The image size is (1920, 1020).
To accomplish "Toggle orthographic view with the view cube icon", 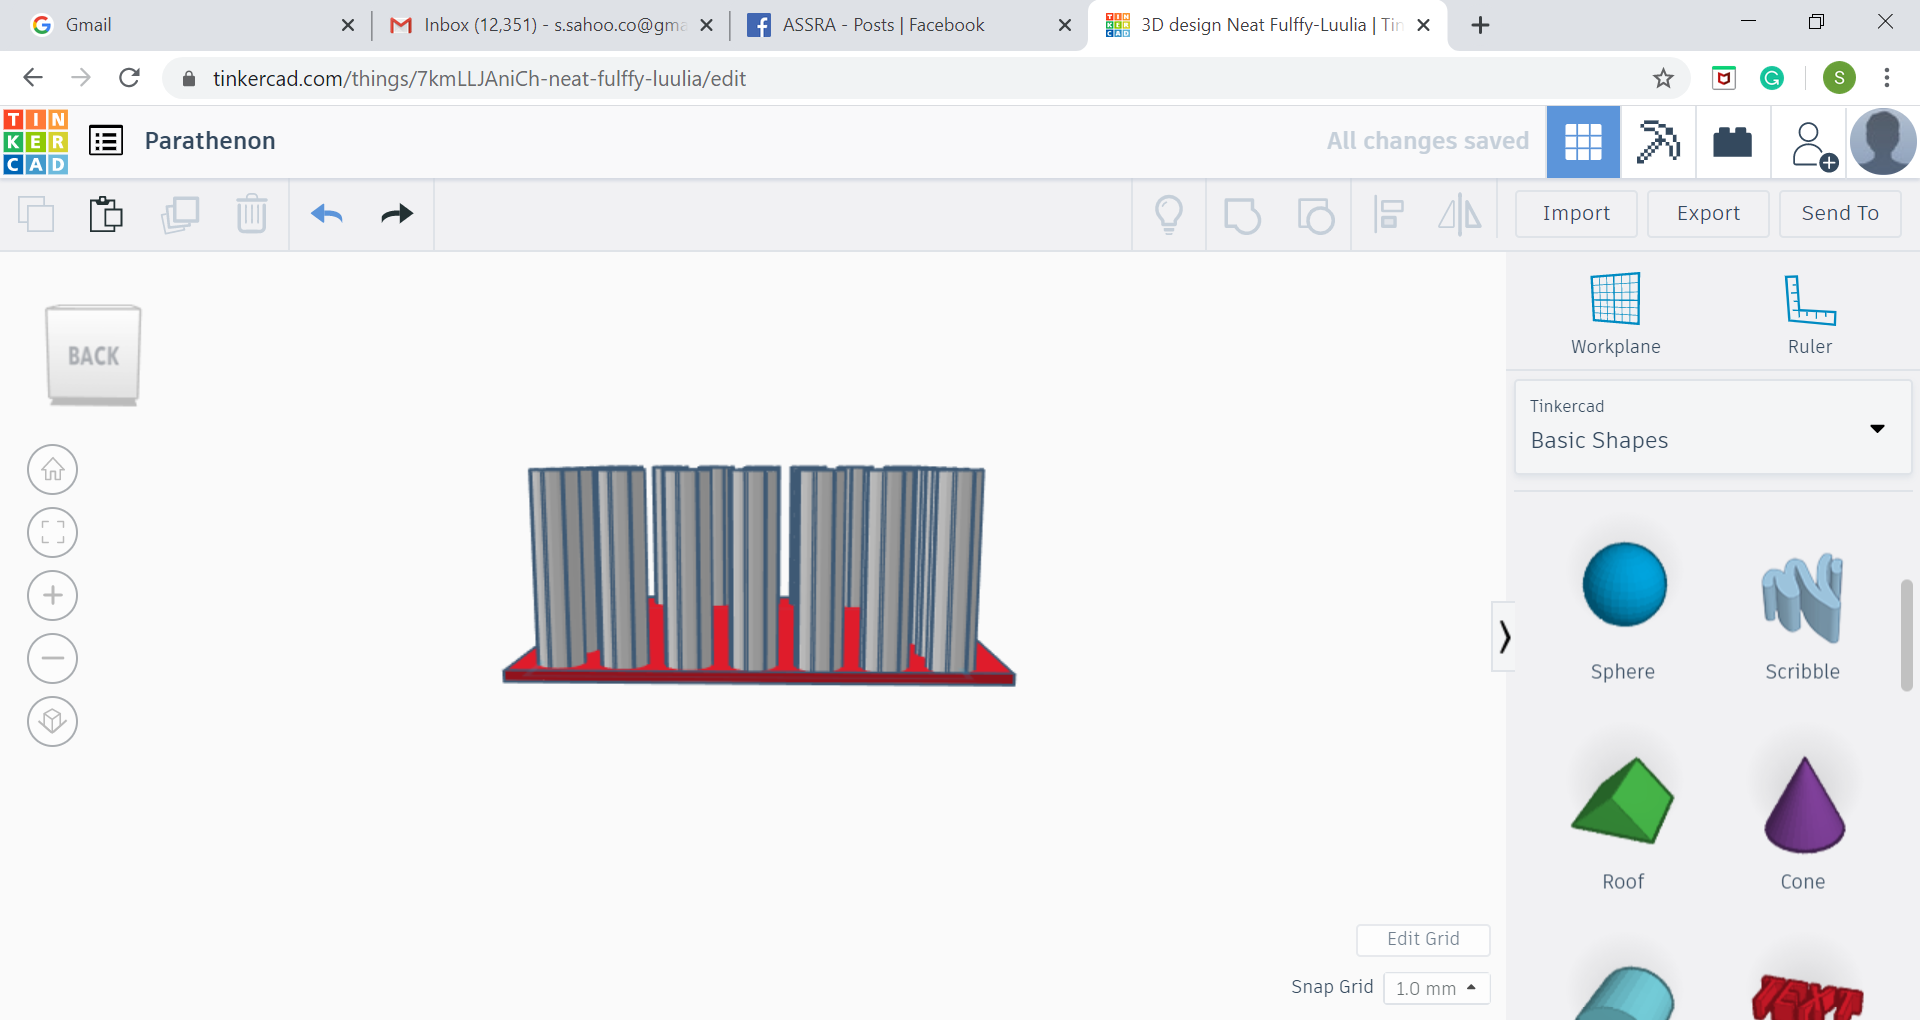I will (52, 722).
